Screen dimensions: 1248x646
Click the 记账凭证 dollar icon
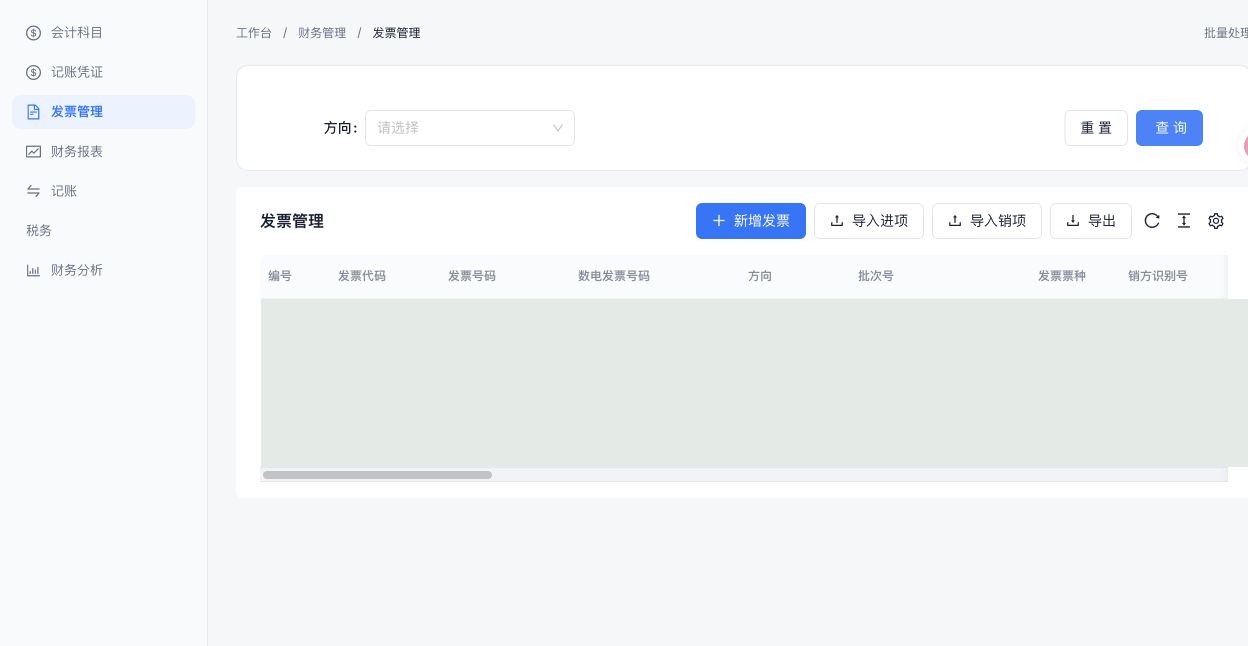(34, 72)
